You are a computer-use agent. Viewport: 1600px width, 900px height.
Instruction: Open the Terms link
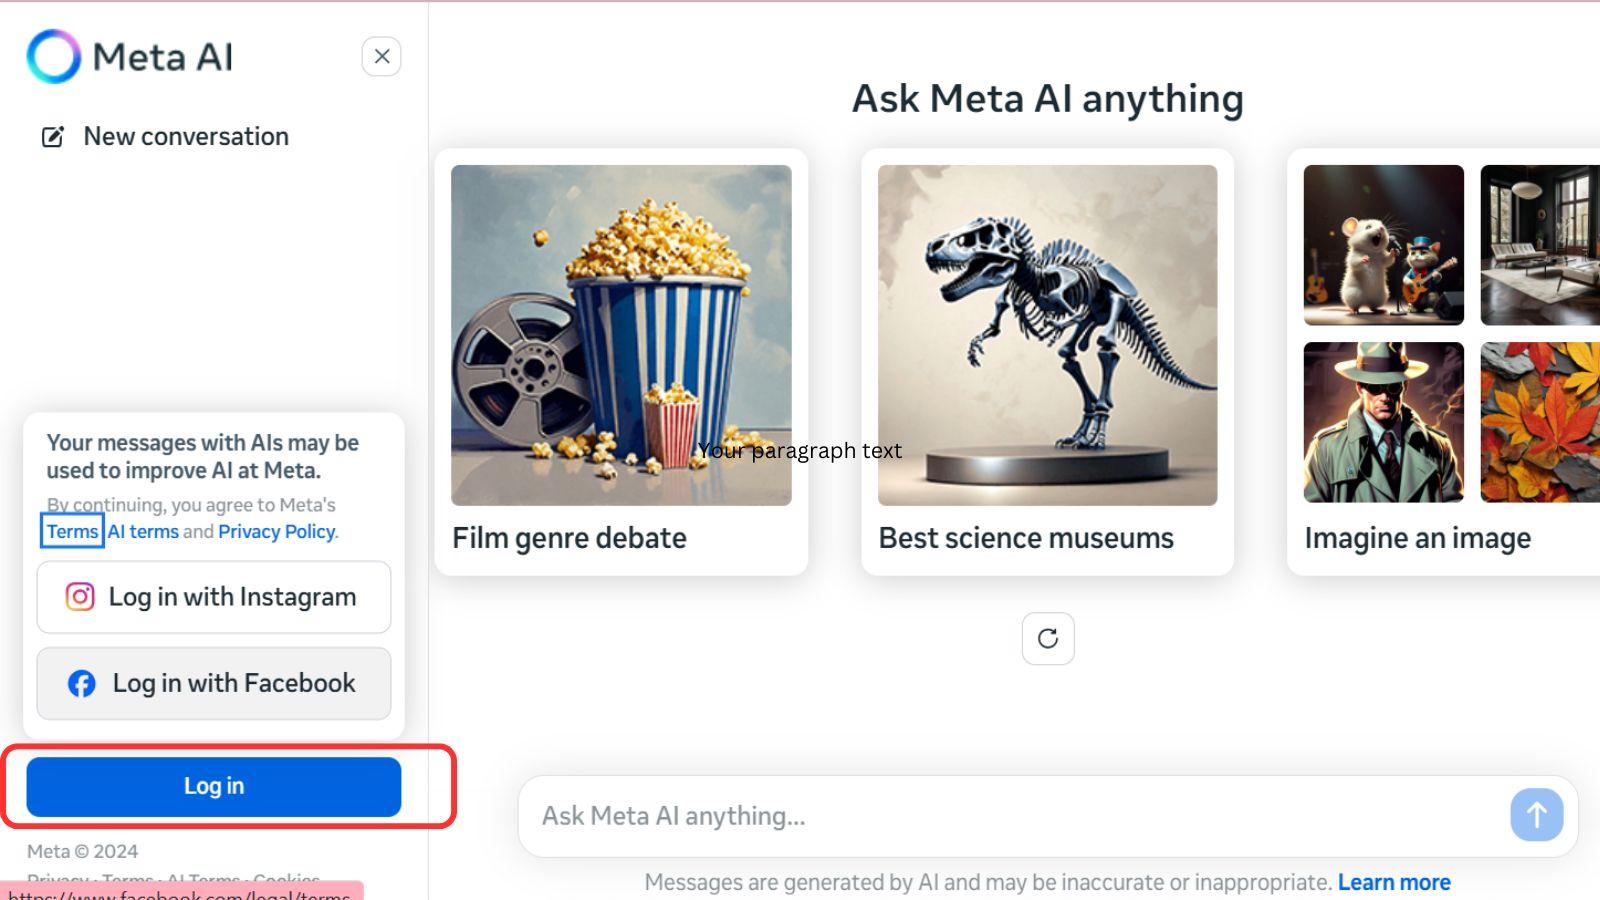72,531
